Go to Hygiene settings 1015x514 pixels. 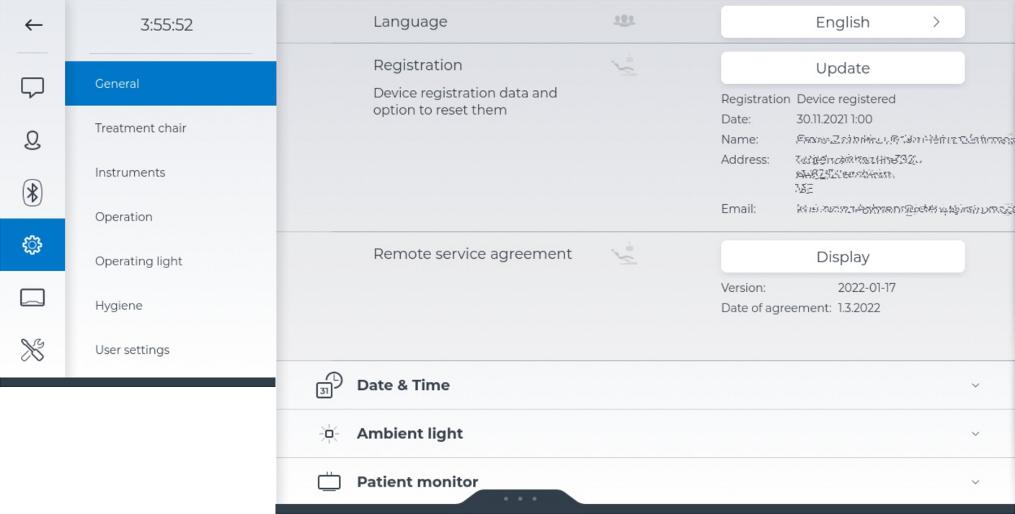(x=119, y=305)
